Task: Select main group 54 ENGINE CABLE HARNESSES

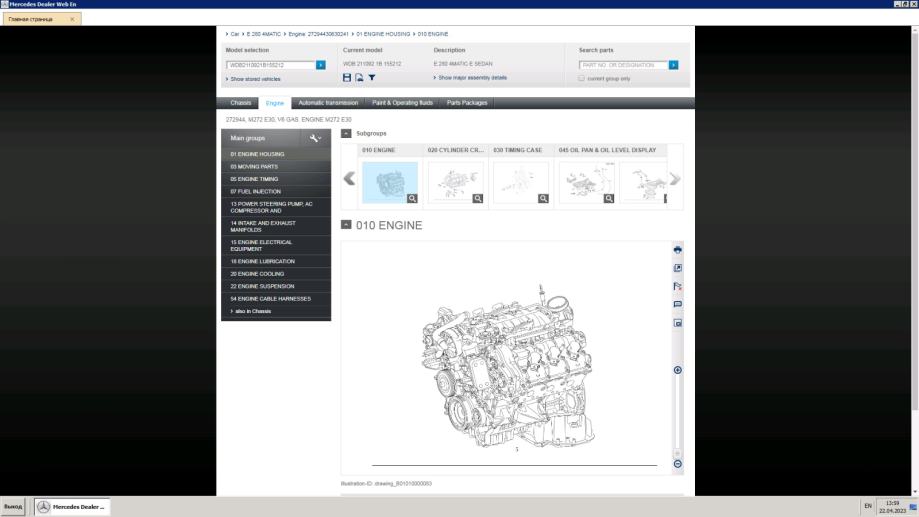Action: 276,299
